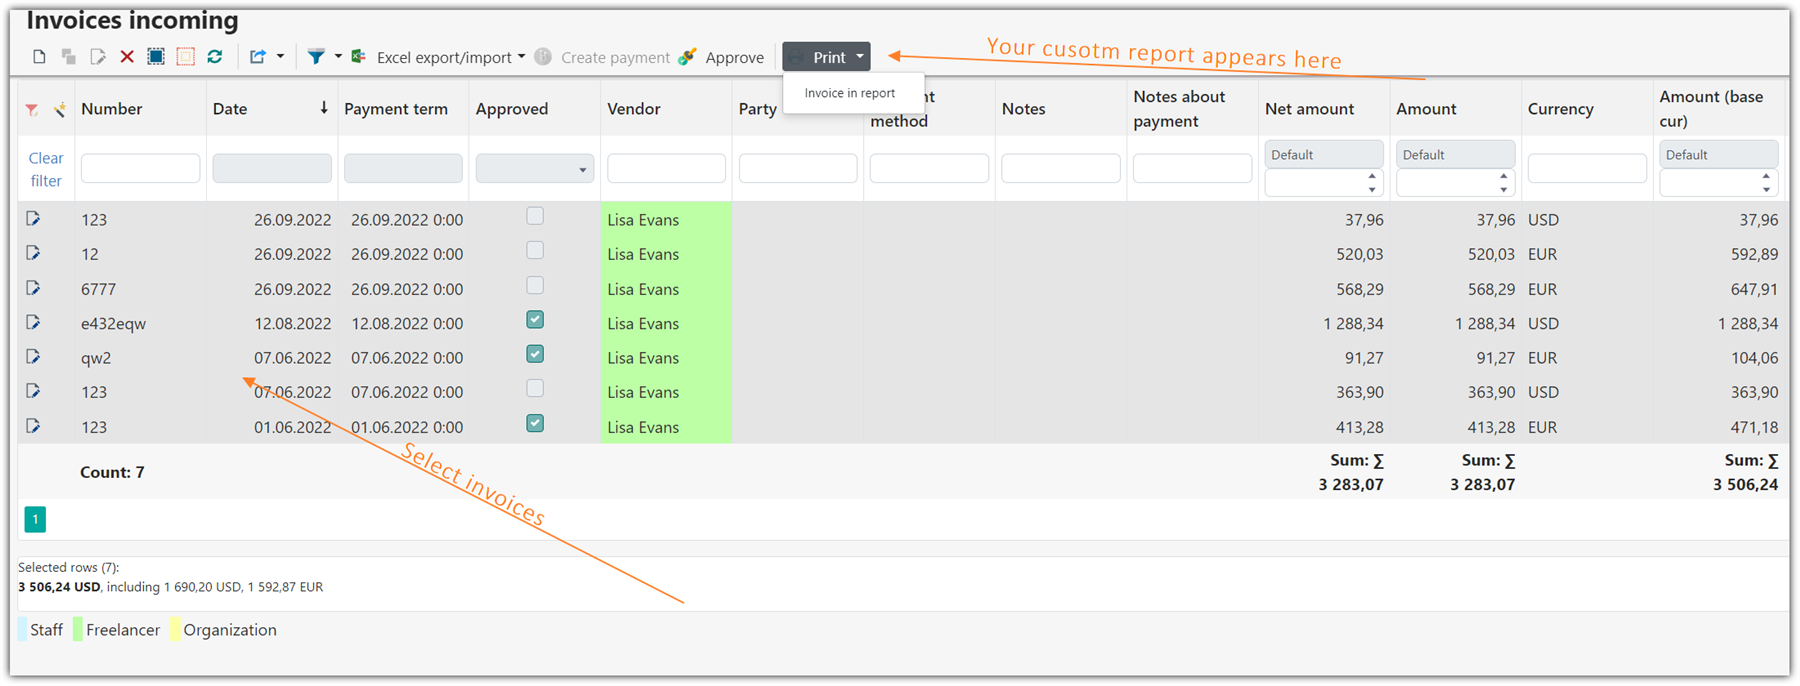Go to page 1 pagination button
Screen dimensions: 1800x686
(x=35, y=519)
